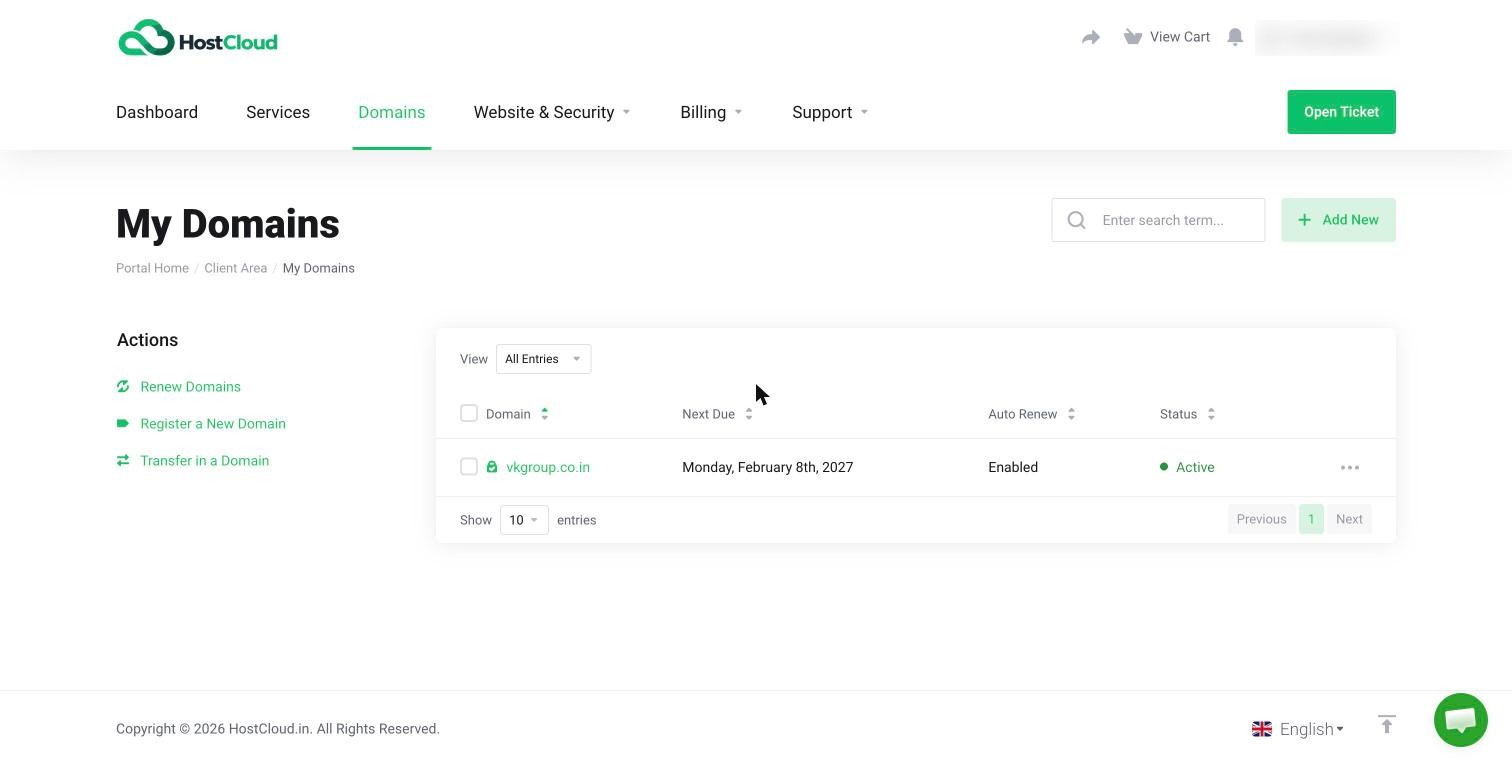Expand the Website & Security menu
The image size is (1512, 767).
tap(552, 112)
